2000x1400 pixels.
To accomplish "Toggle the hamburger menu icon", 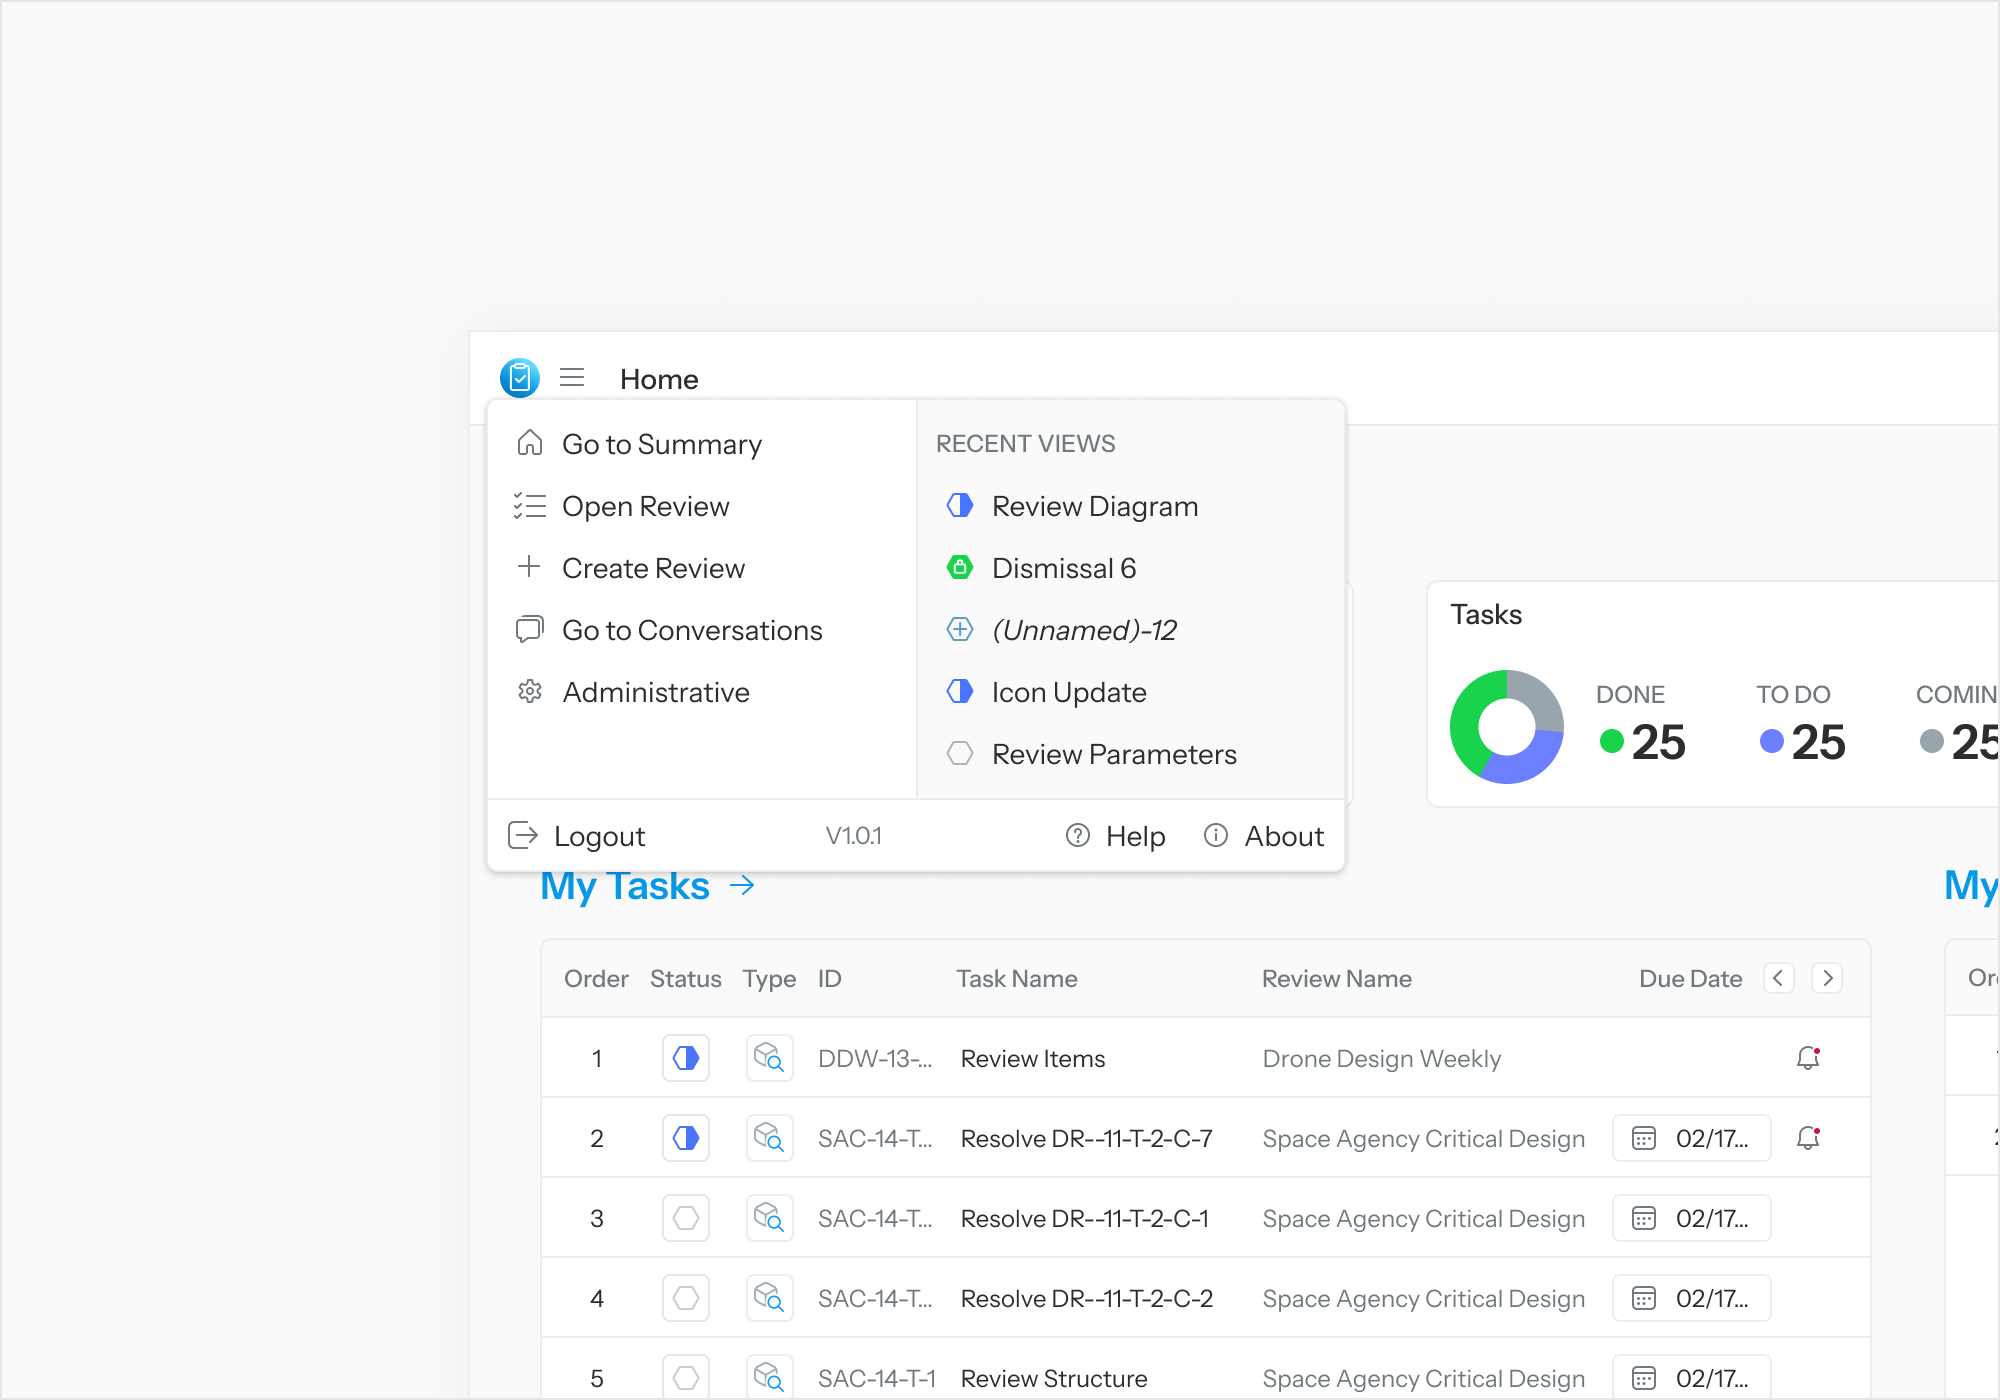I will point(572,378).
